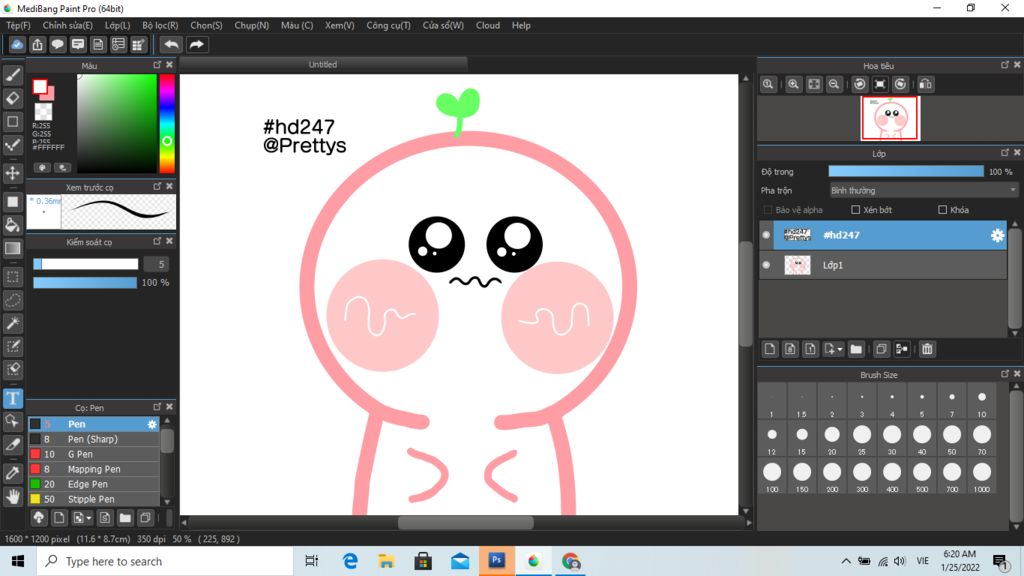Image resolution: width=1024 pixels, height=576 pixels.
Task: Toggle visibility of #hd247 layer
Action: [x=766, y=235]
